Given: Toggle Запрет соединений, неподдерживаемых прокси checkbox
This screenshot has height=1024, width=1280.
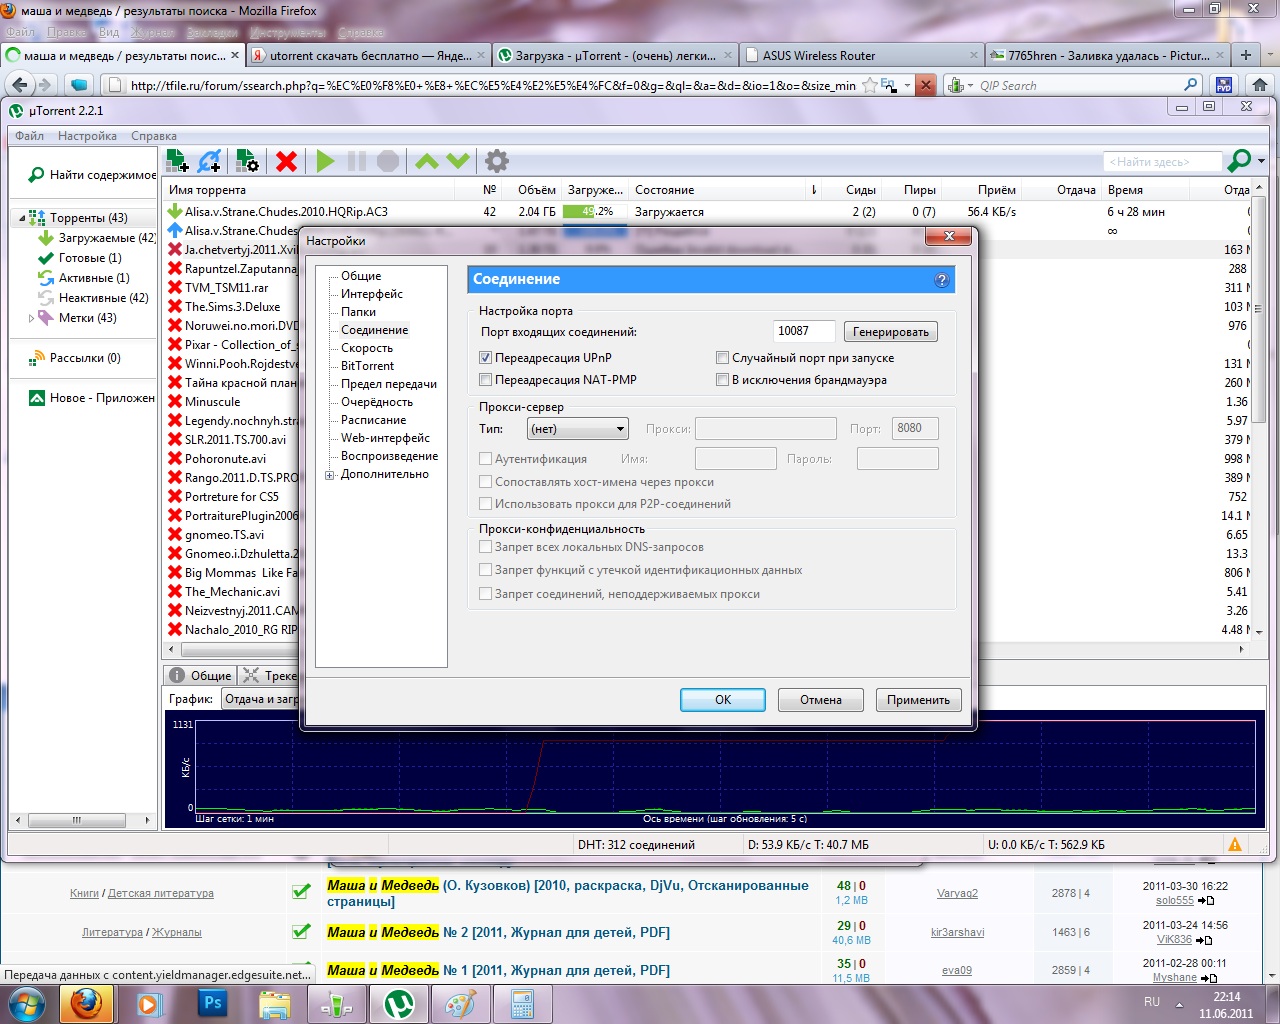Looking at the screenshot, I should (x=486, y=594).
